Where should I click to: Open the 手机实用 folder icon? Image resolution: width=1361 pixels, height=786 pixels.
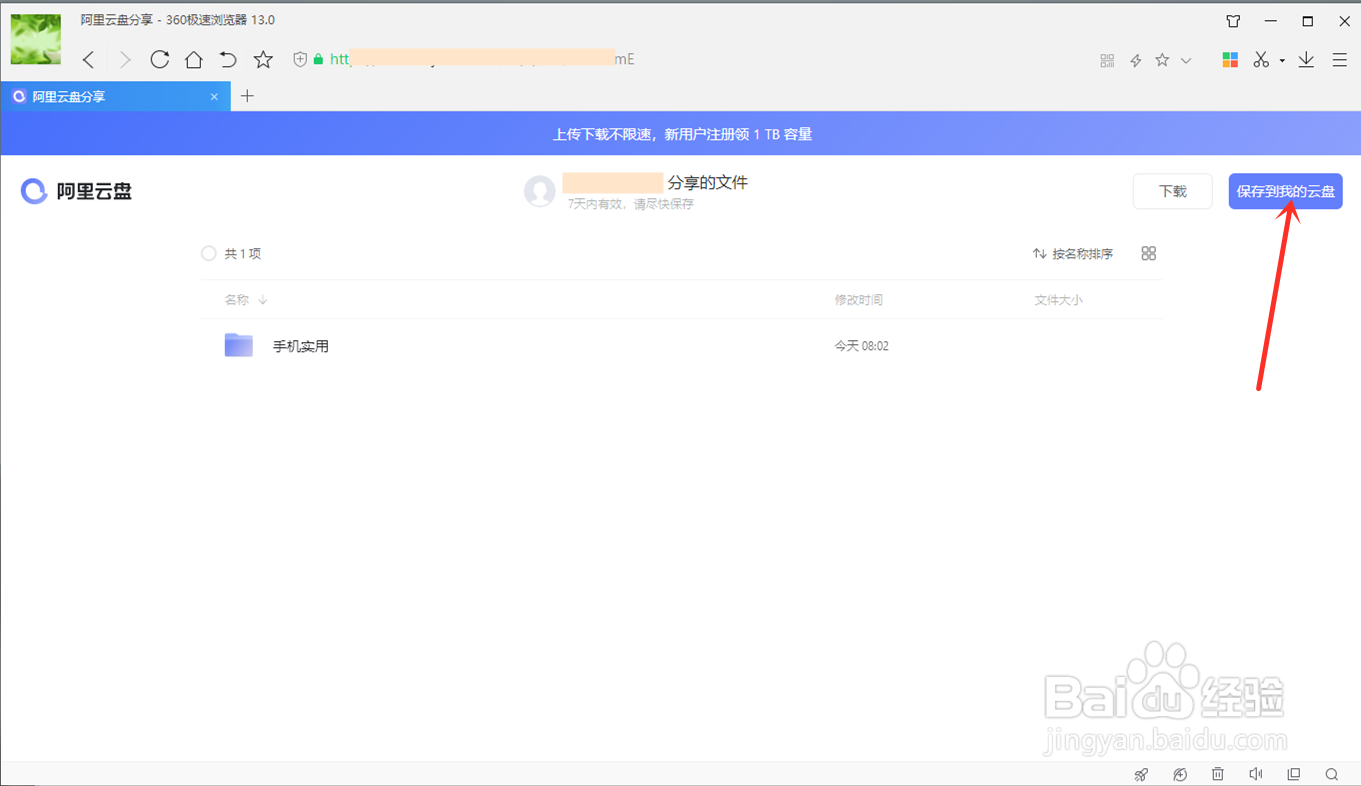(x=239, y=346)
